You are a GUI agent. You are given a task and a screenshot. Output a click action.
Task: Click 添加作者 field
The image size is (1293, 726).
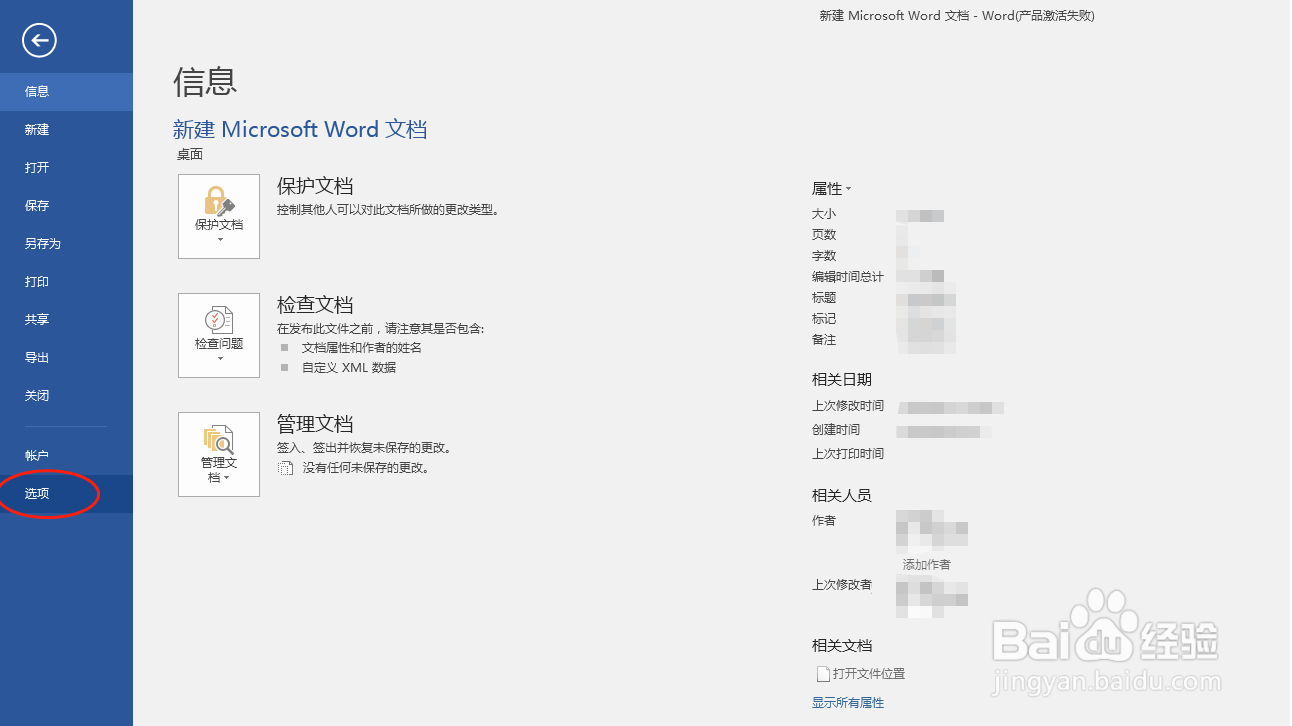927,565
